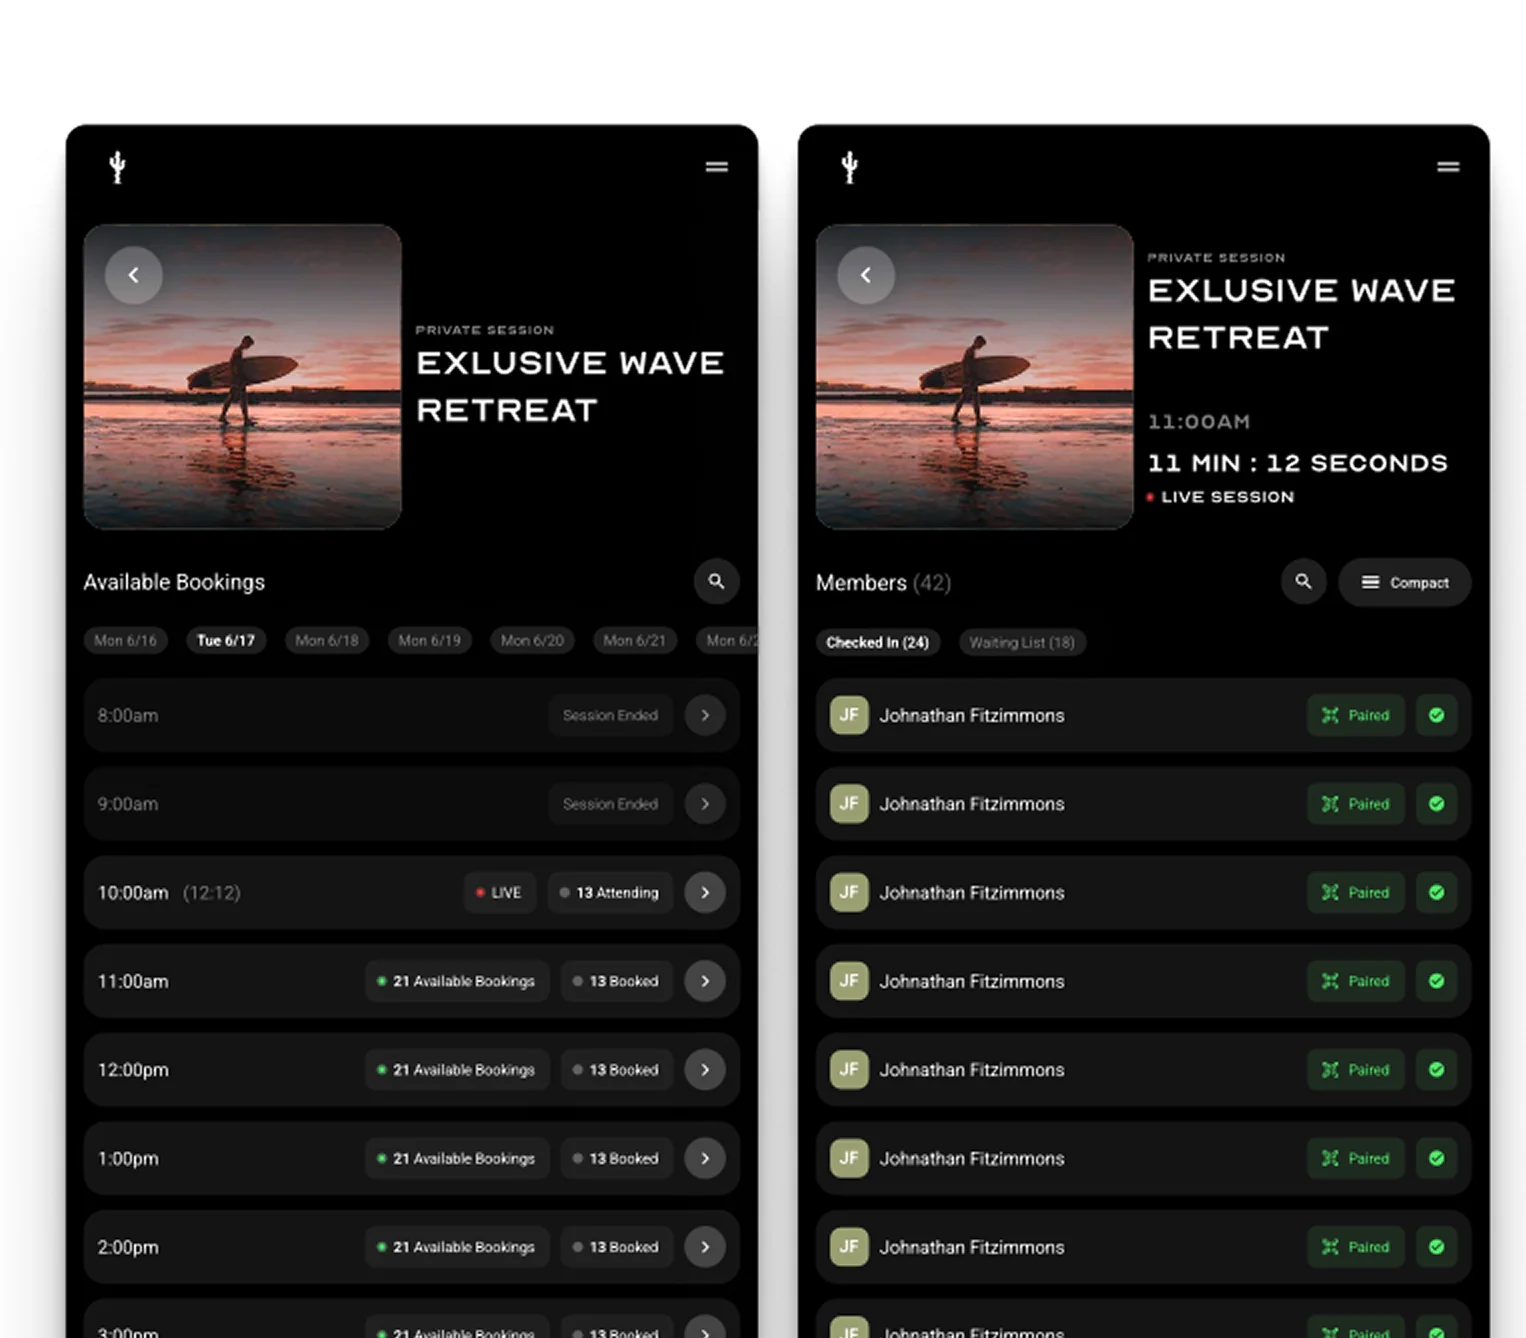Open hamburger menu on Members screen
This screenshot has width=1526, height=1338.
(x=1448, y=167)
